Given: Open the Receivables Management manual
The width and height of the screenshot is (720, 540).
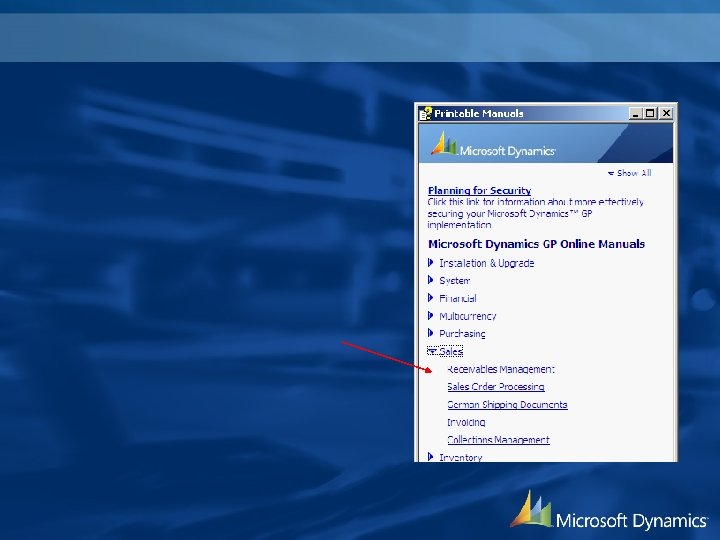Looking at the screenshot, I should pyautogui.click(x=501, y=369).
